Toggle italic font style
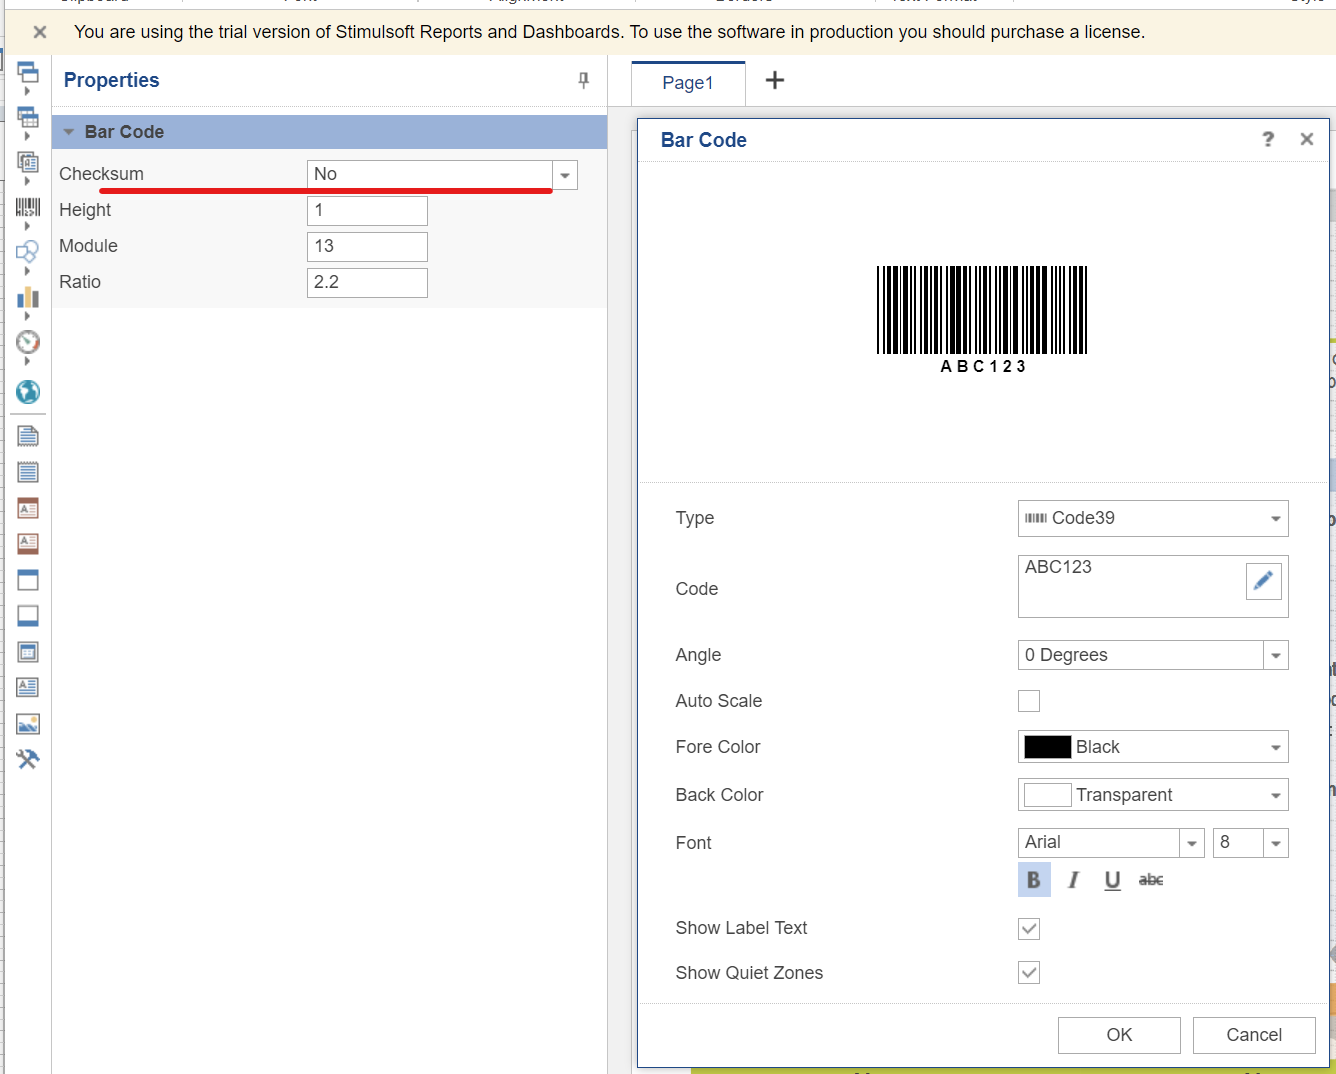The width and height of the screenshot is (1336, 1074). pyautogui.click(x=1073, y=879)
